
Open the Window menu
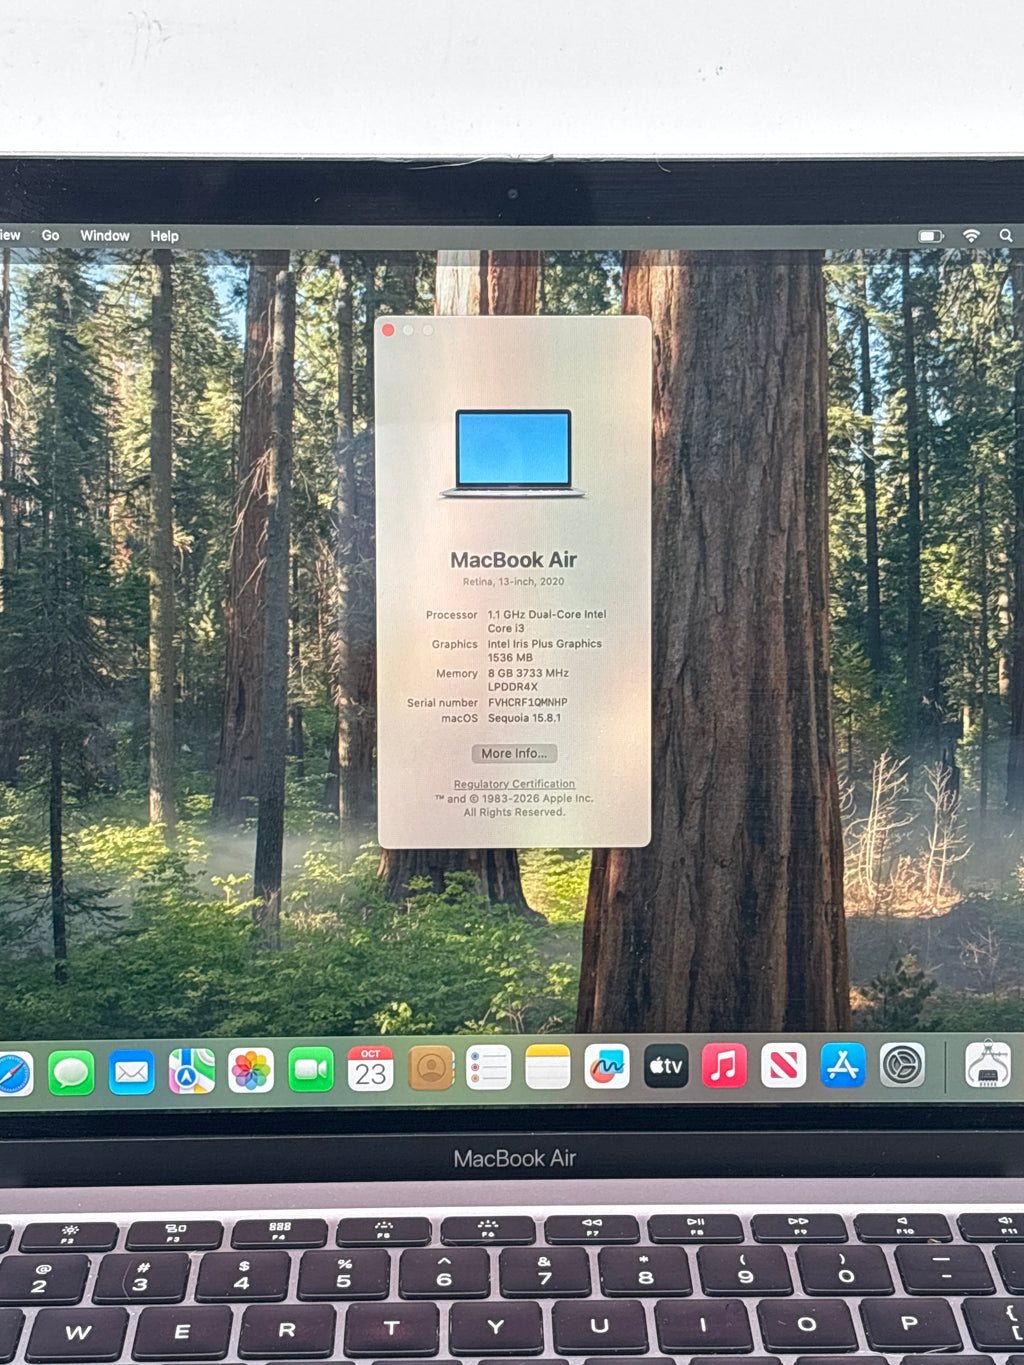(105, 236)
